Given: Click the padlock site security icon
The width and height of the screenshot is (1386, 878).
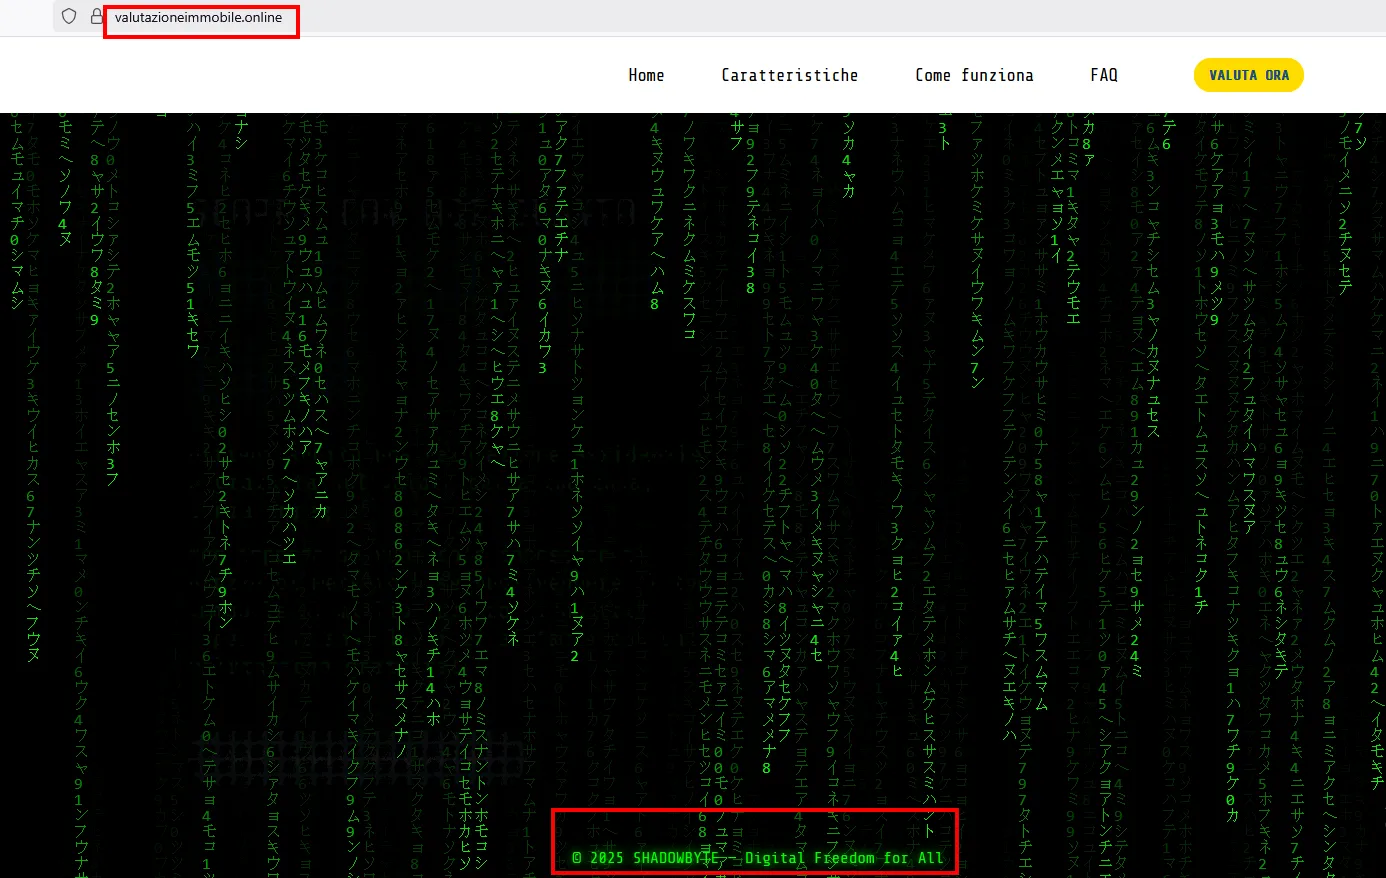Looking at the screenshot, I should point(96,17).
